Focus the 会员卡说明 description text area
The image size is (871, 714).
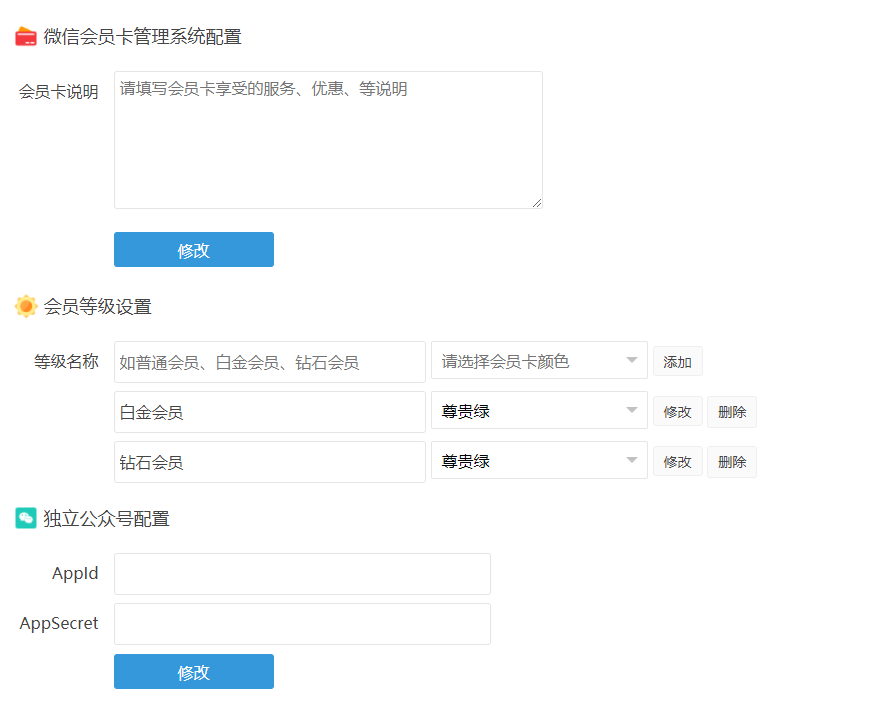[x=328, y=140]
